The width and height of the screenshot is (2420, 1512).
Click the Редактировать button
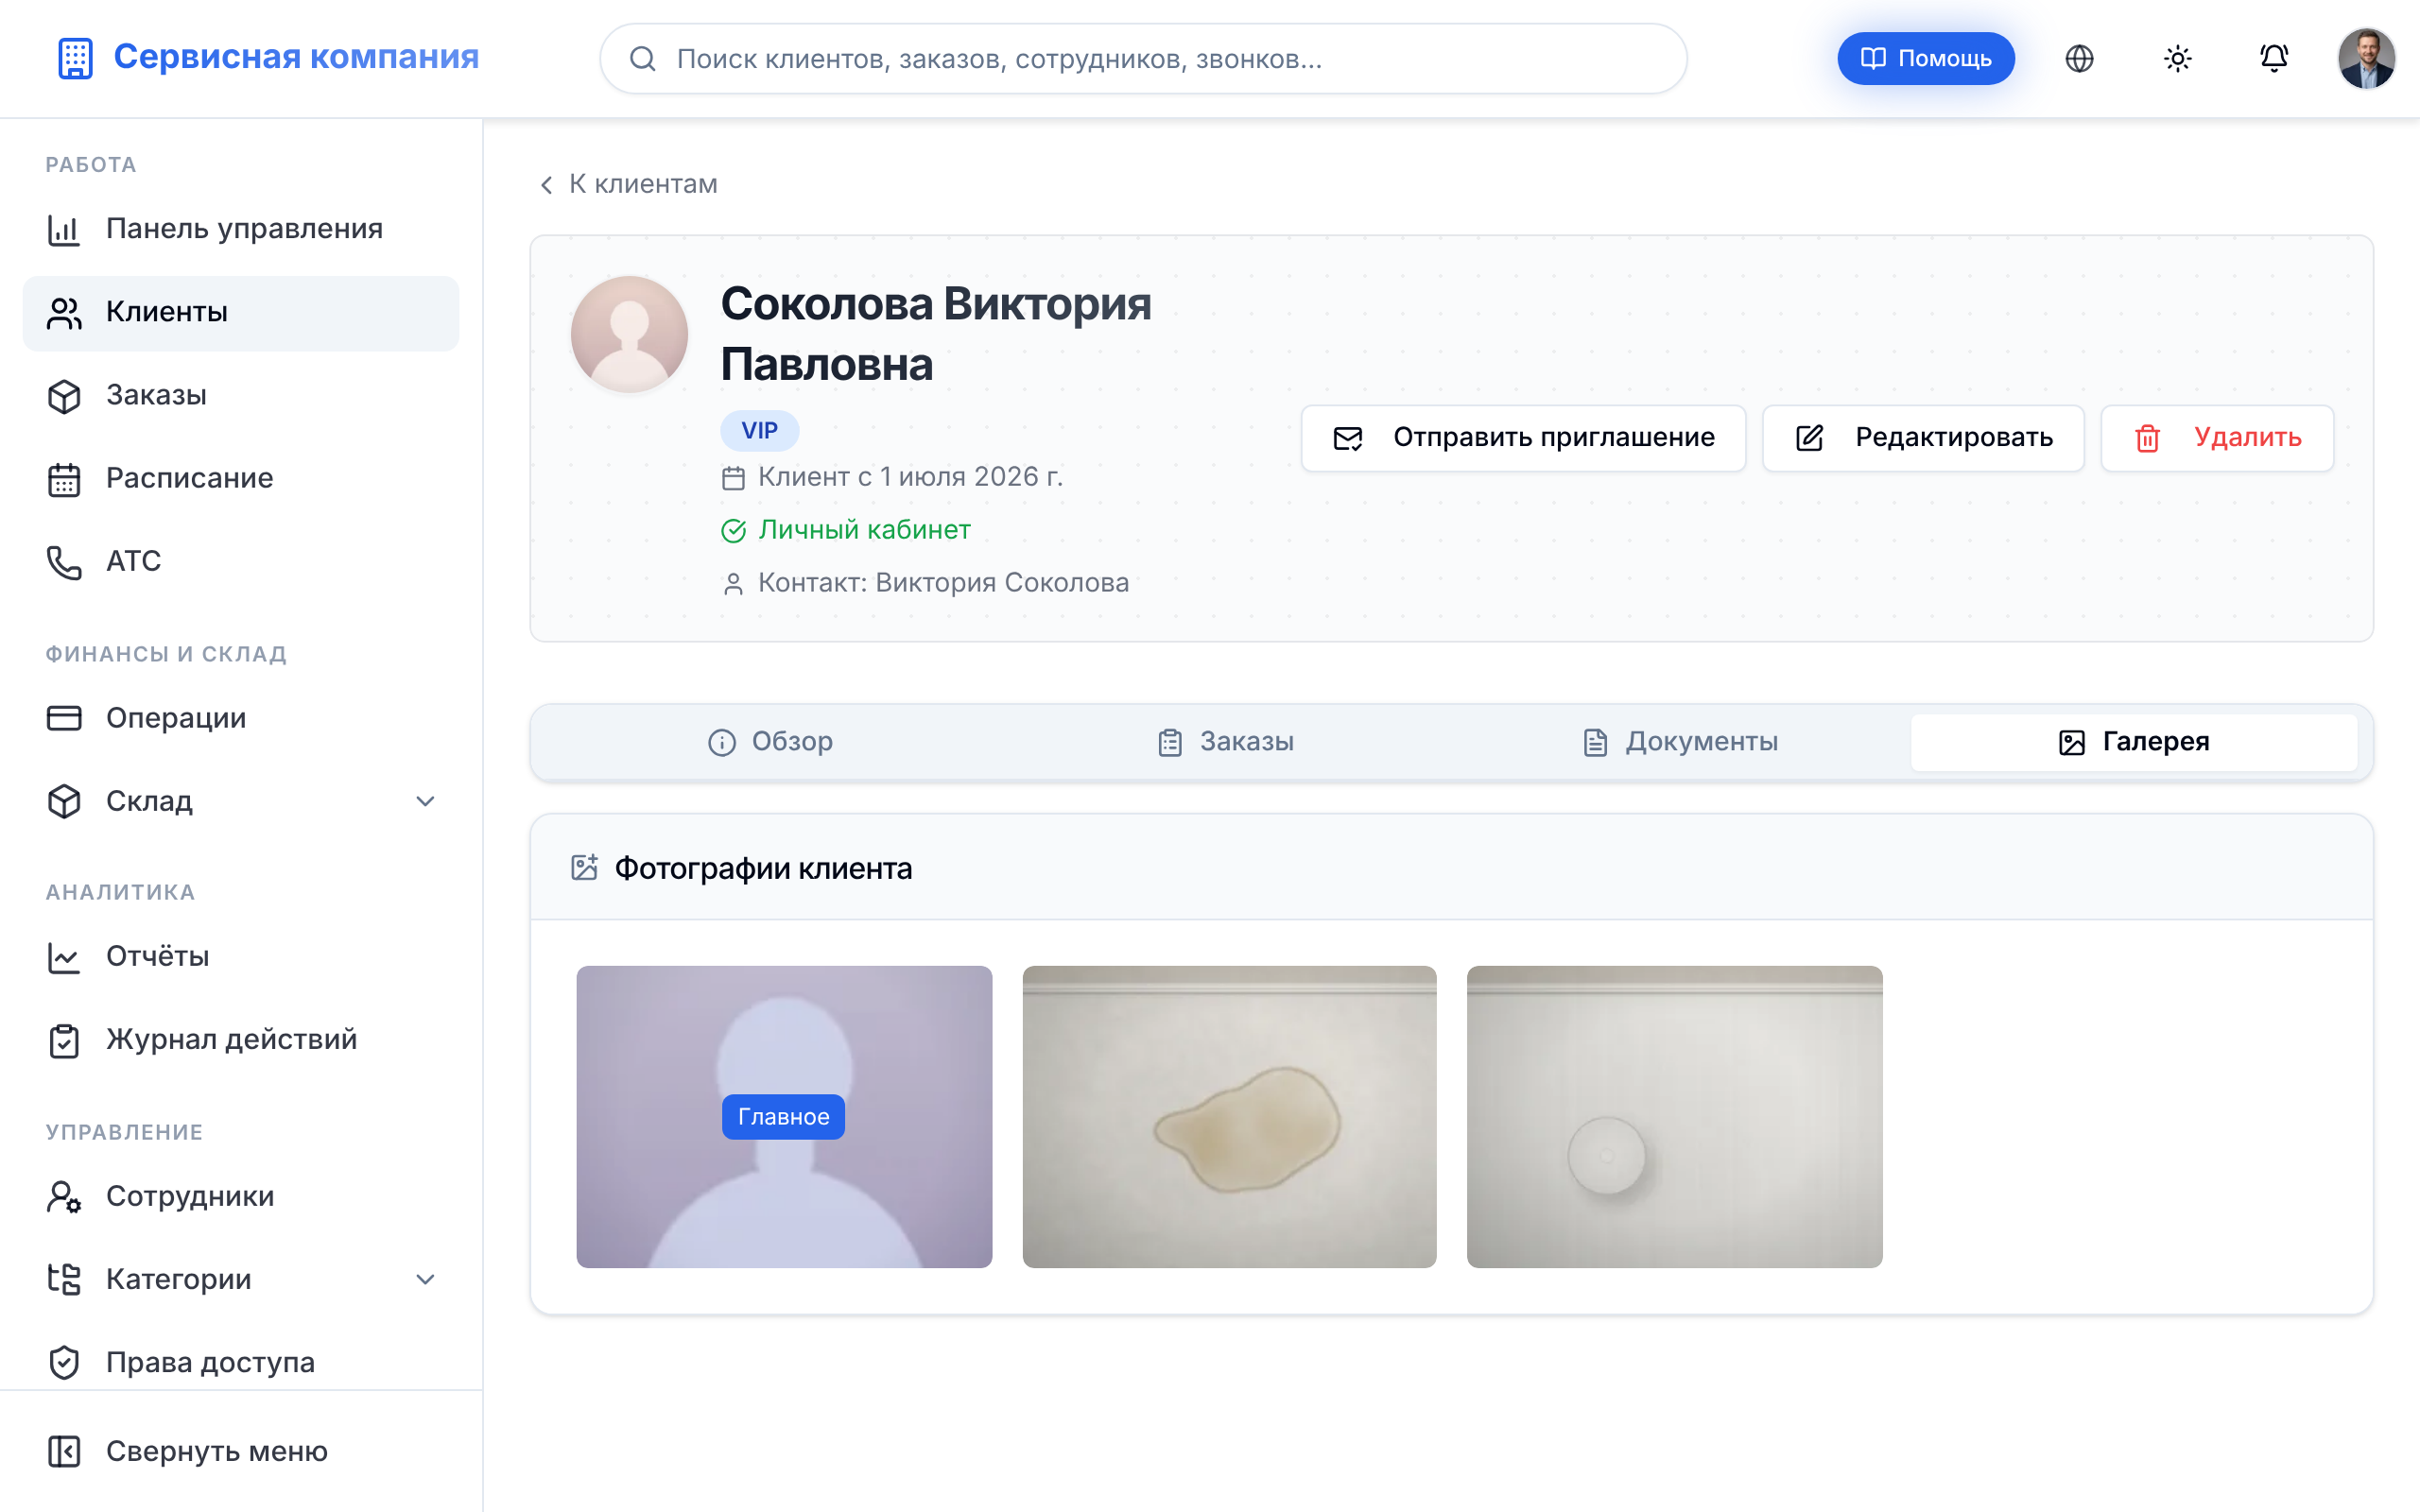pos(1922,438)
